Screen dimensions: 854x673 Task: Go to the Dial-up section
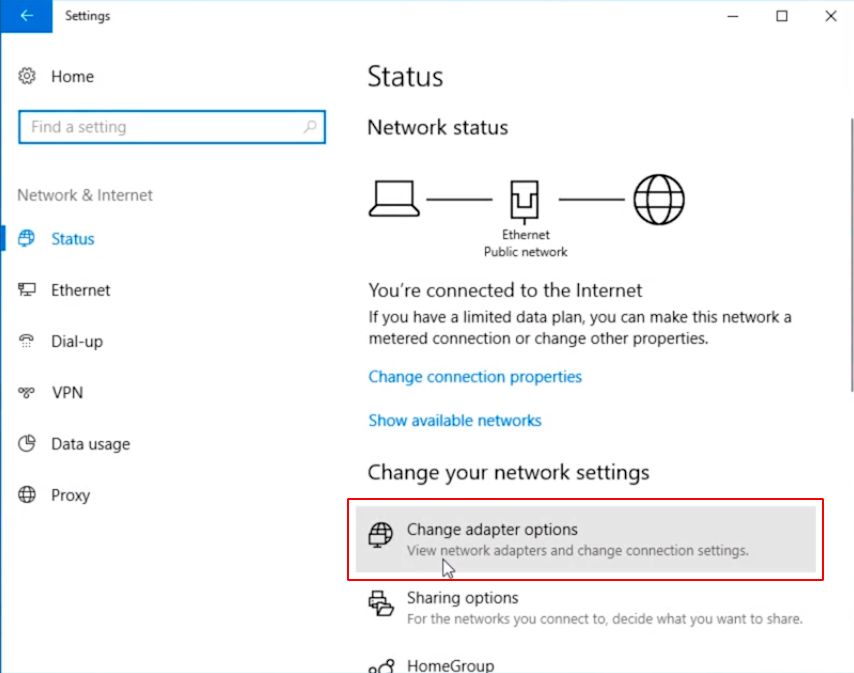(x=76, y=341)
